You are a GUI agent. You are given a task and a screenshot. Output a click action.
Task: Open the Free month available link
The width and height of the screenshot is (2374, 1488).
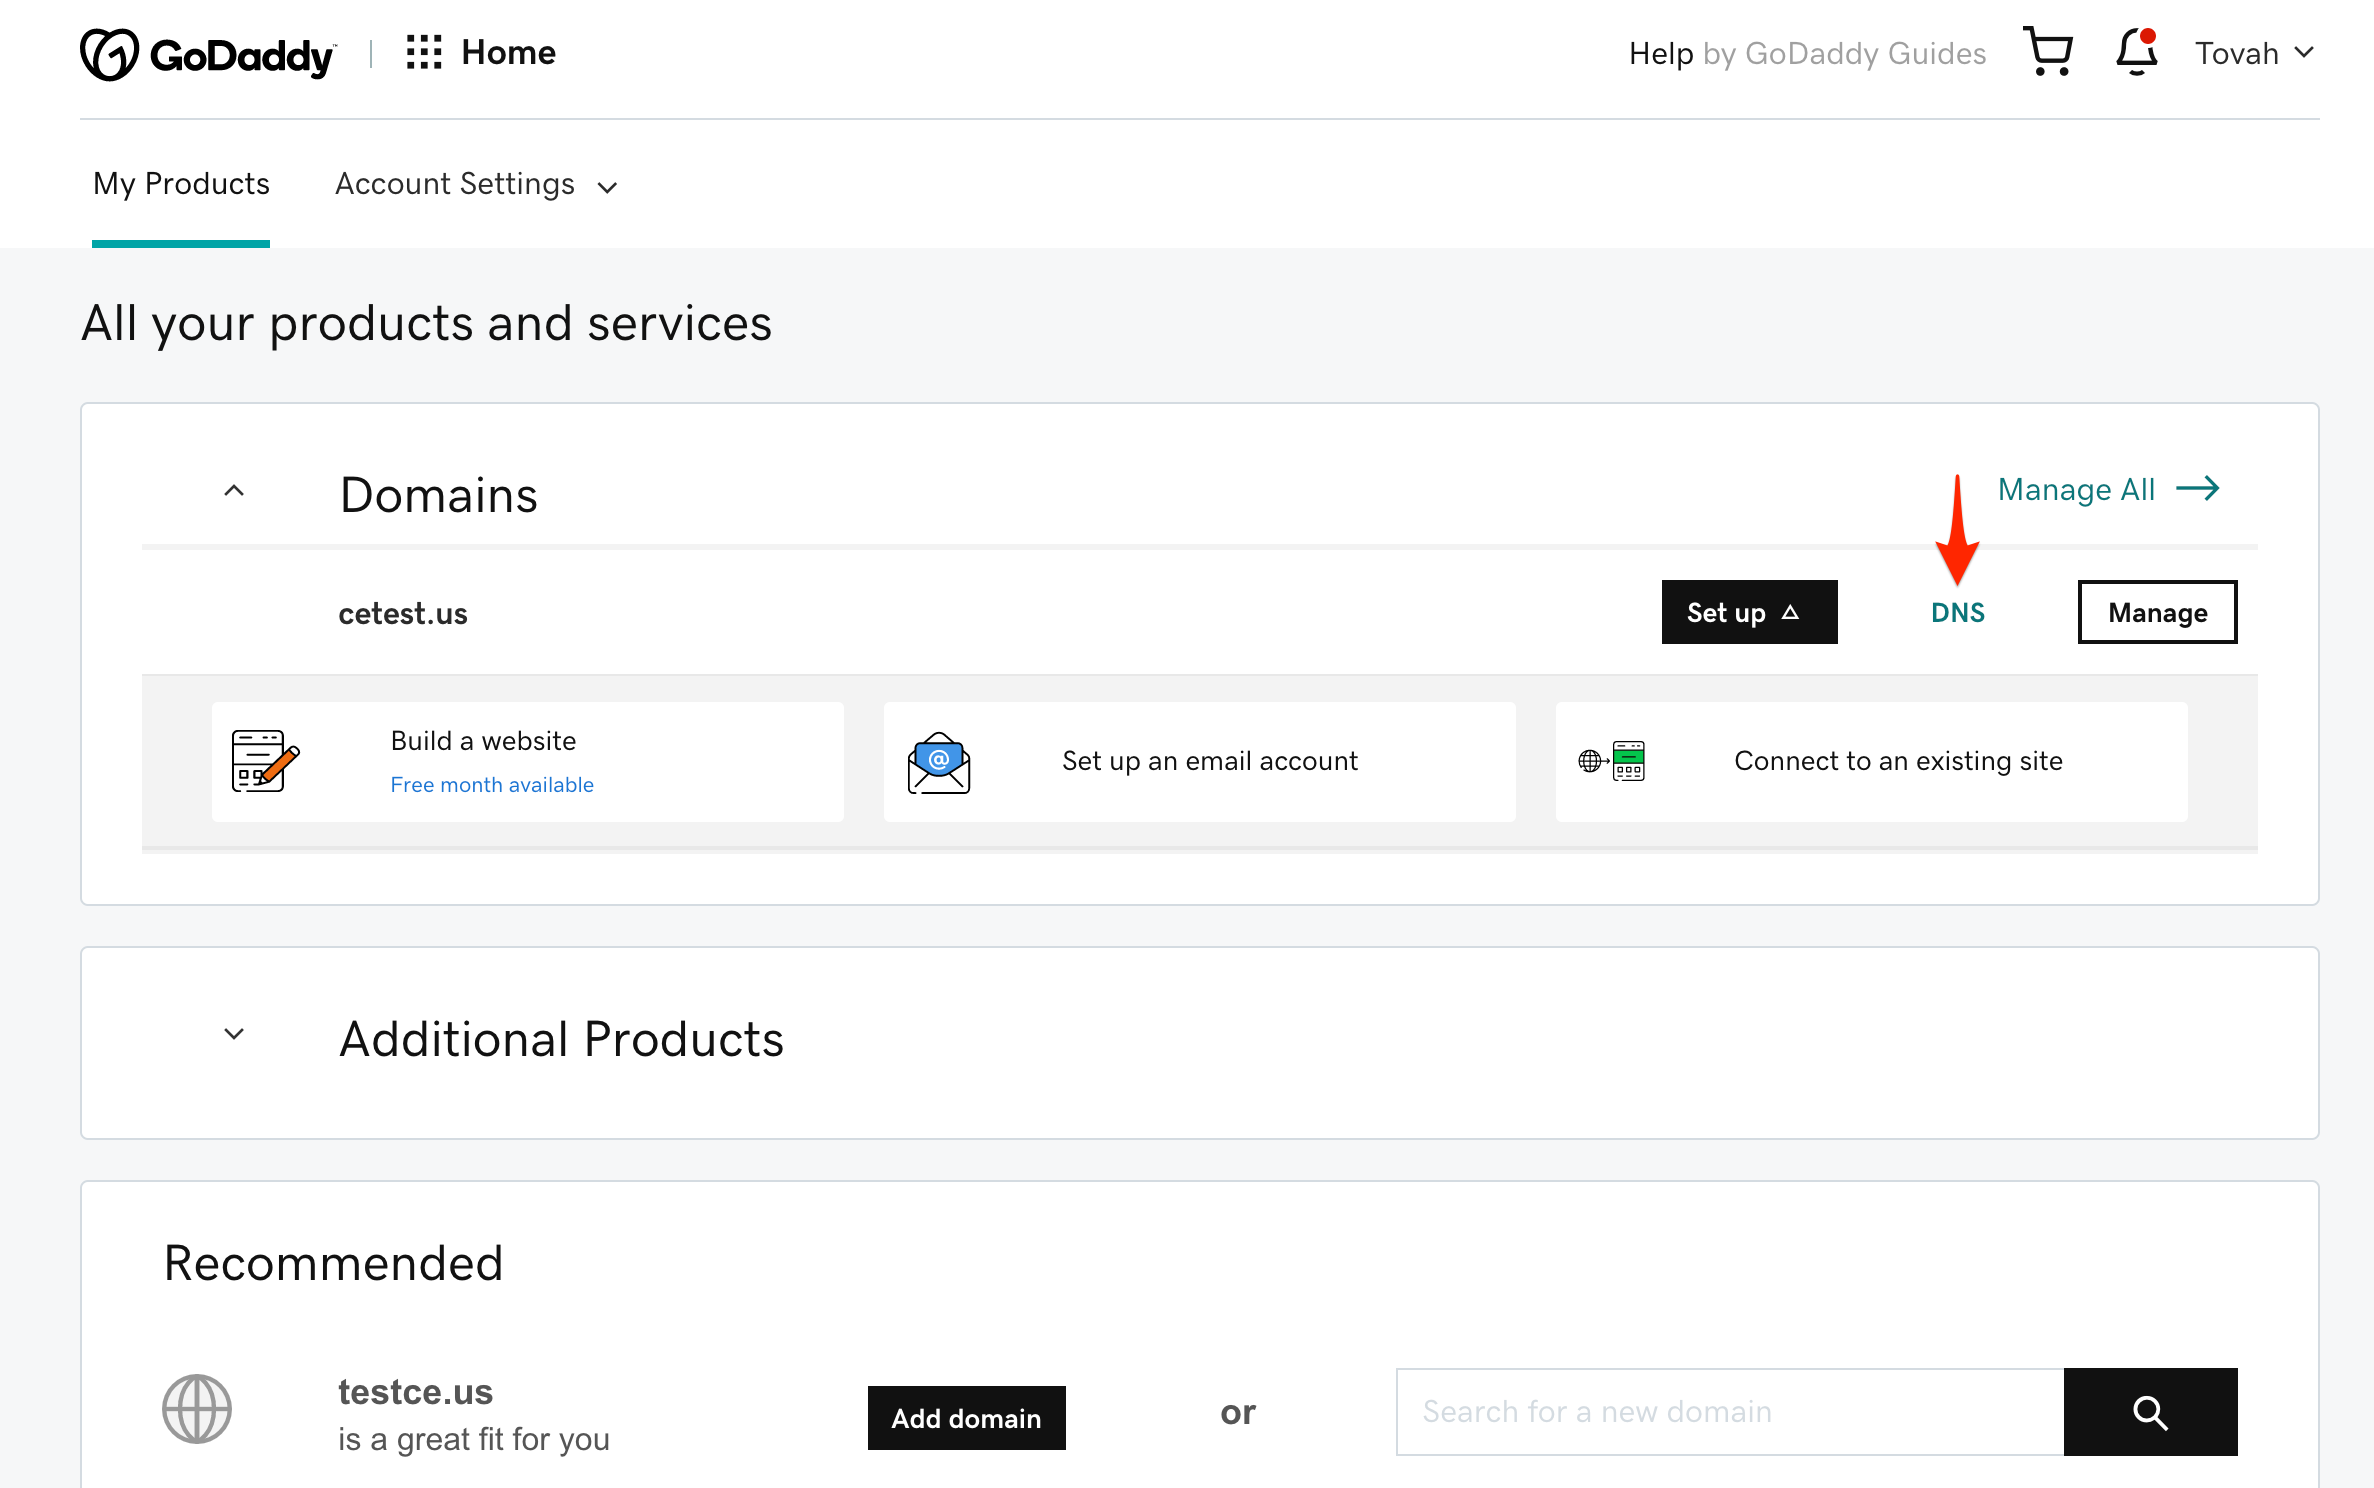[x=492, y=785]
